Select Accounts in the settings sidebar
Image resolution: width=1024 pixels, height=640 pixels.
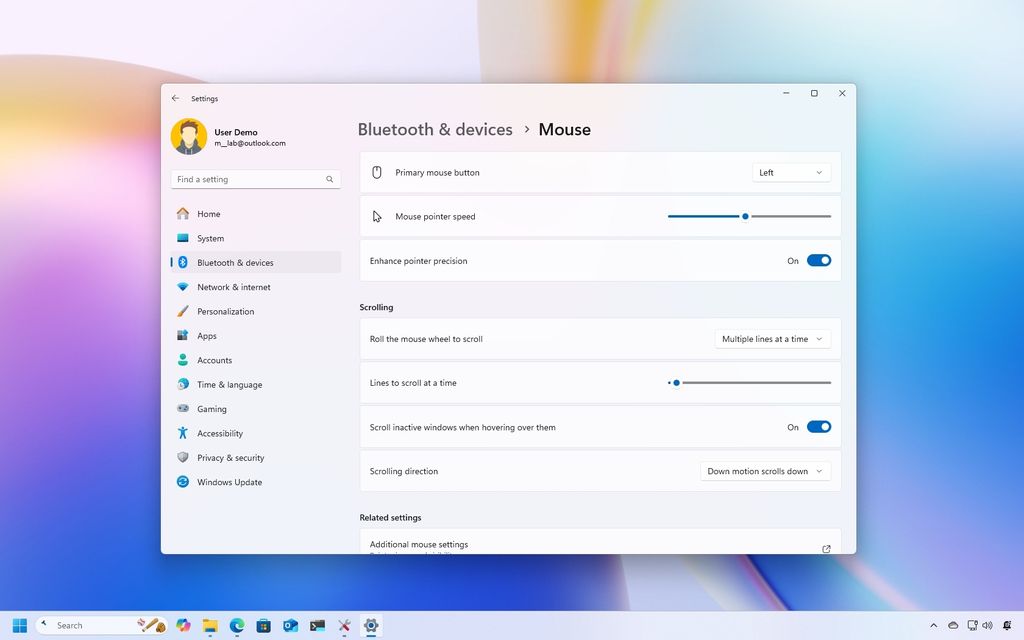coord(214,360)
